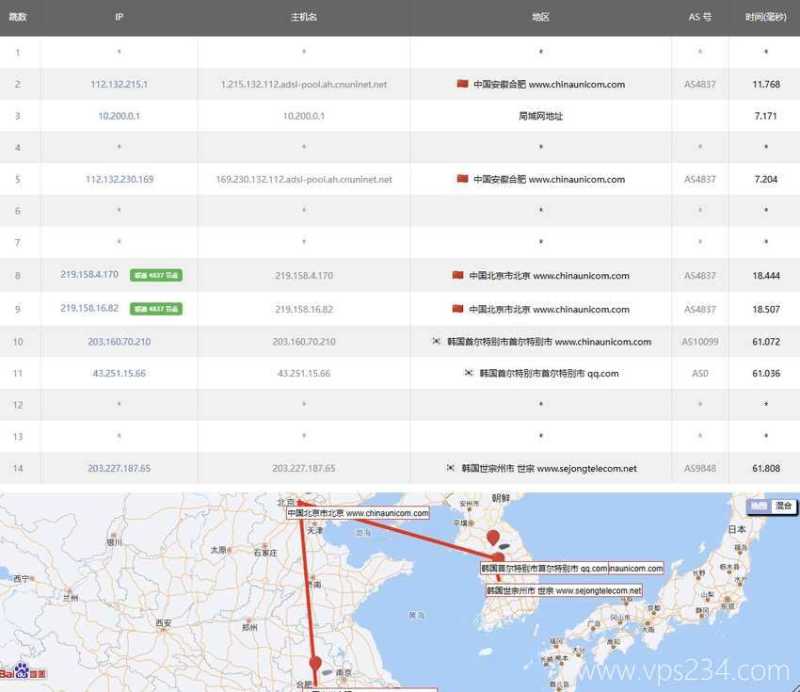Click the 韩国世宗特别市 label on the map

pyautogui.click(x=563, y=589)
